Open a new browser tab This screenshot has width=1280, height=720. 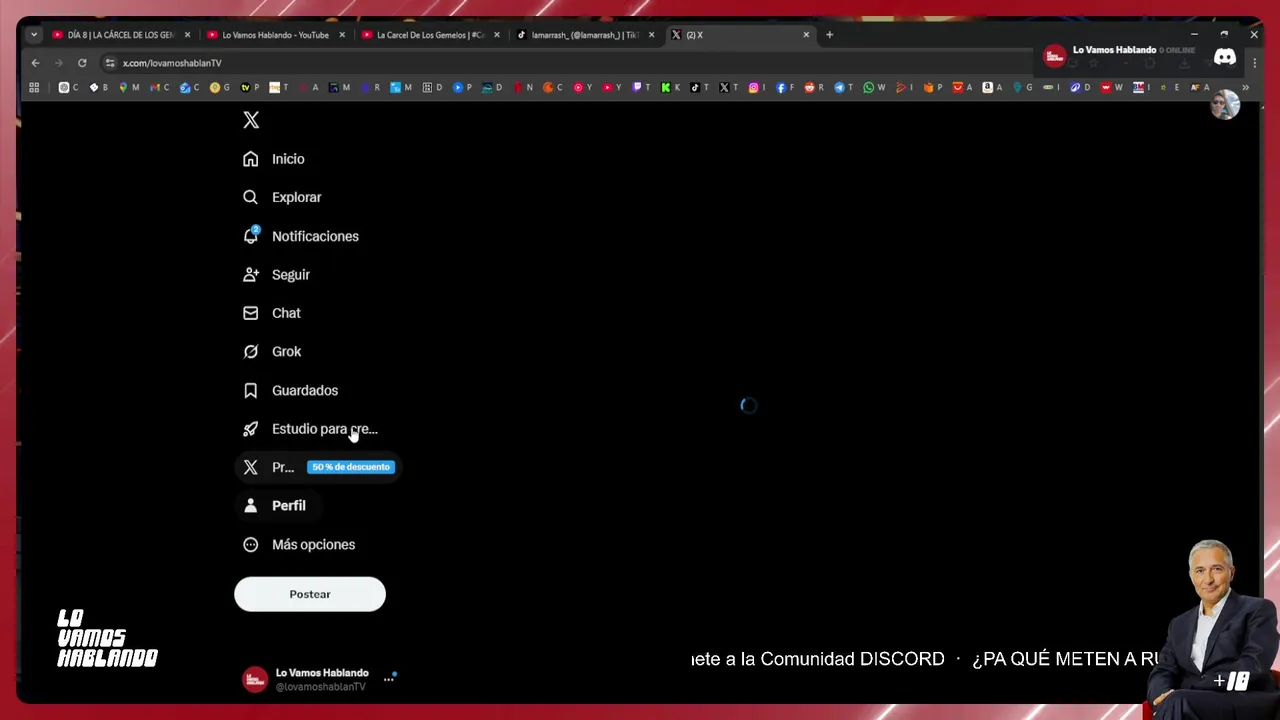pyautogui.click(x=829, y=35)
